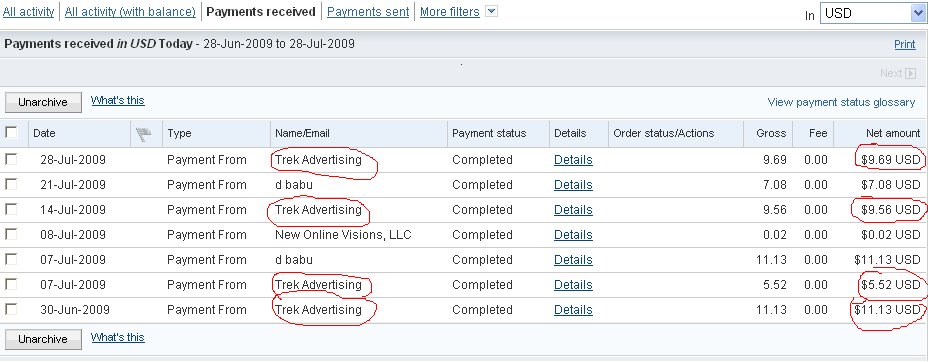Click the Next pagination text
The width and height of the screenshot is (928, 362).
(x=891, y=73)
